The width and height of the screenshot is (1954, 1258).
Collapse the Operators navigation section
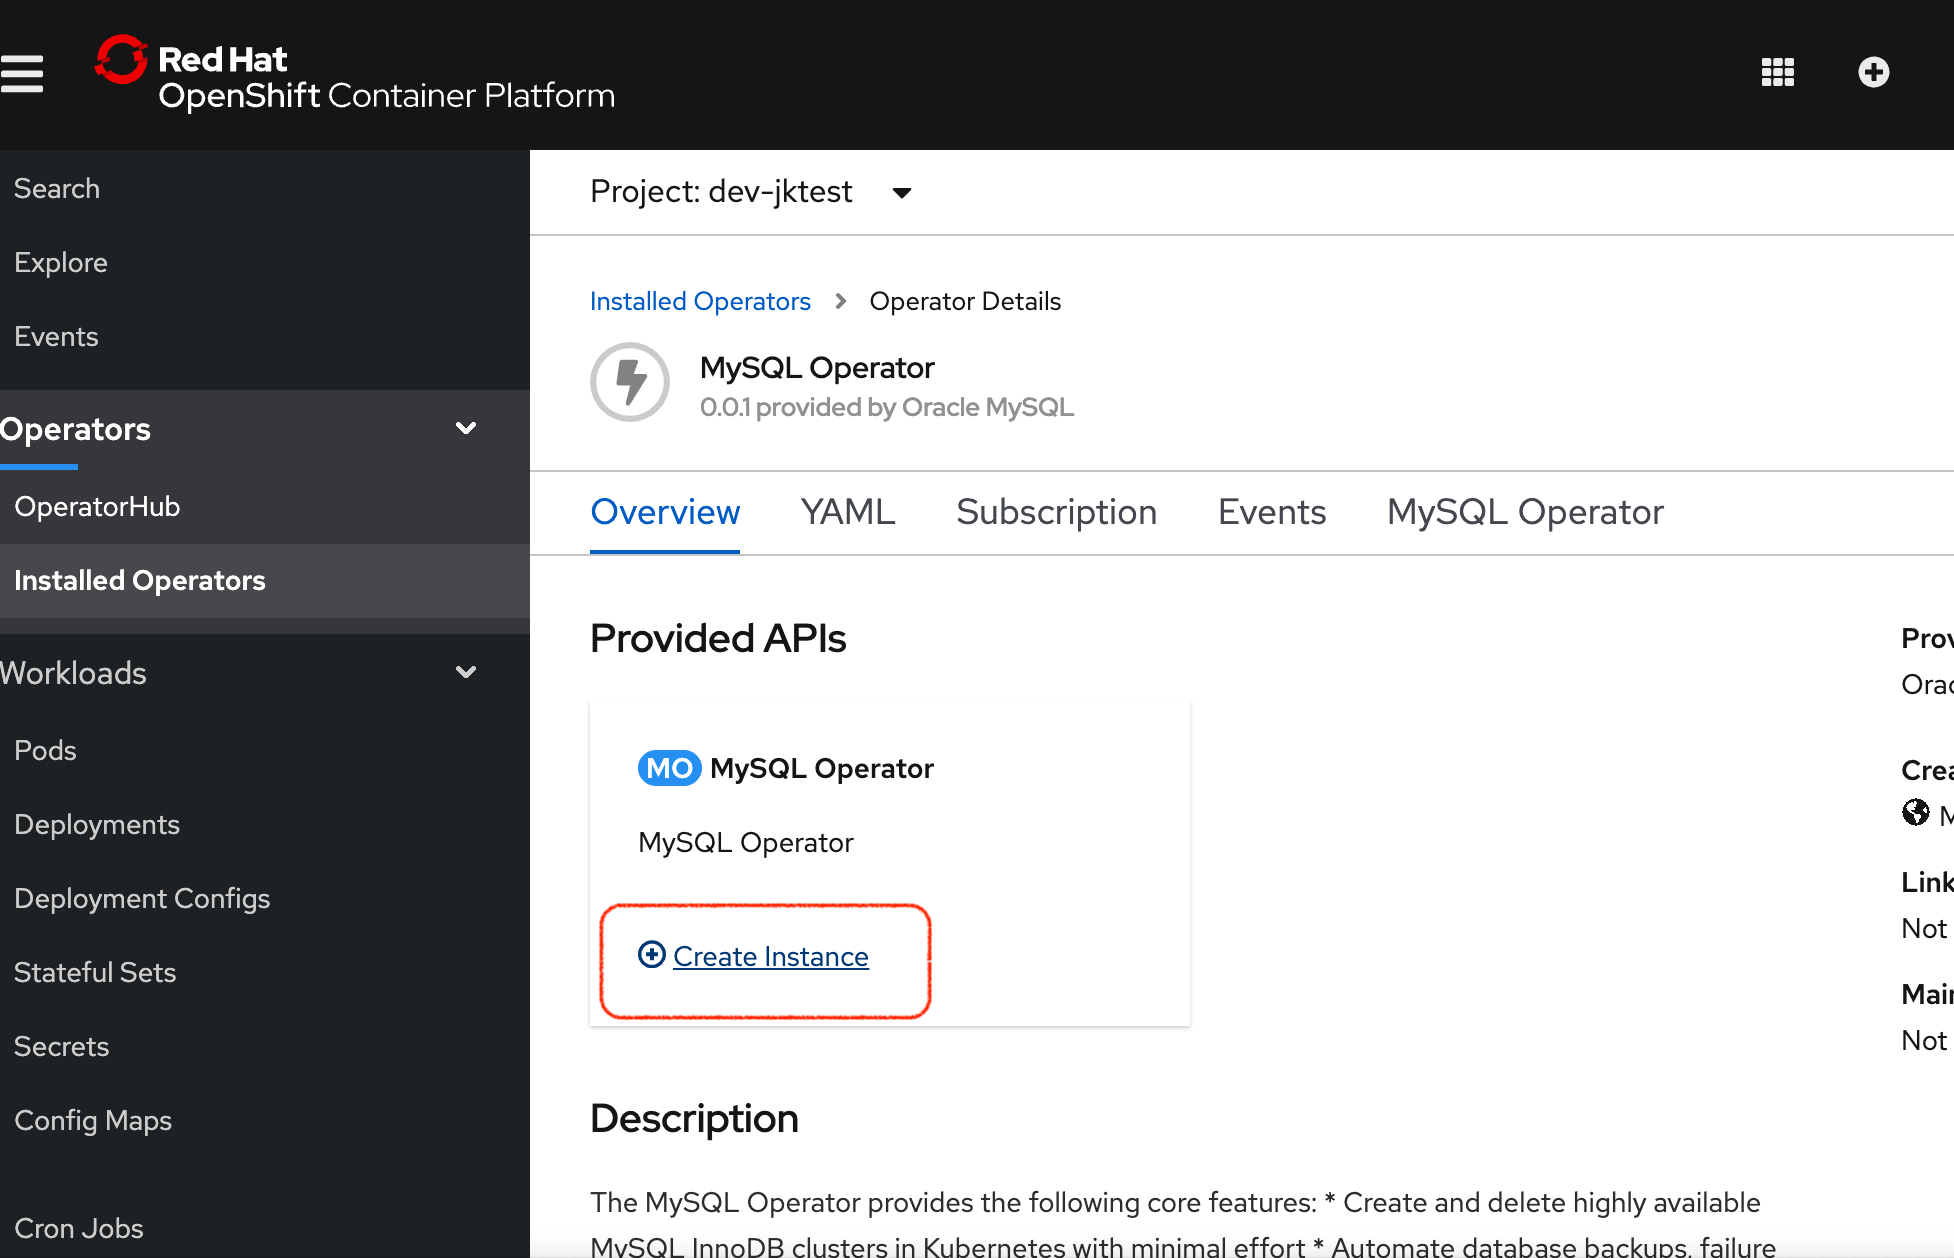point(465,429)
